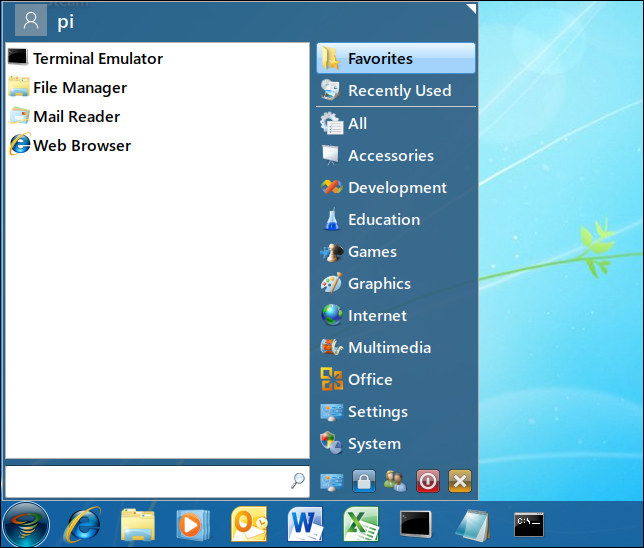This screenshot has height=548, width=644.
Task: Start Mail Reader from the menu
Action: (76, 116)
